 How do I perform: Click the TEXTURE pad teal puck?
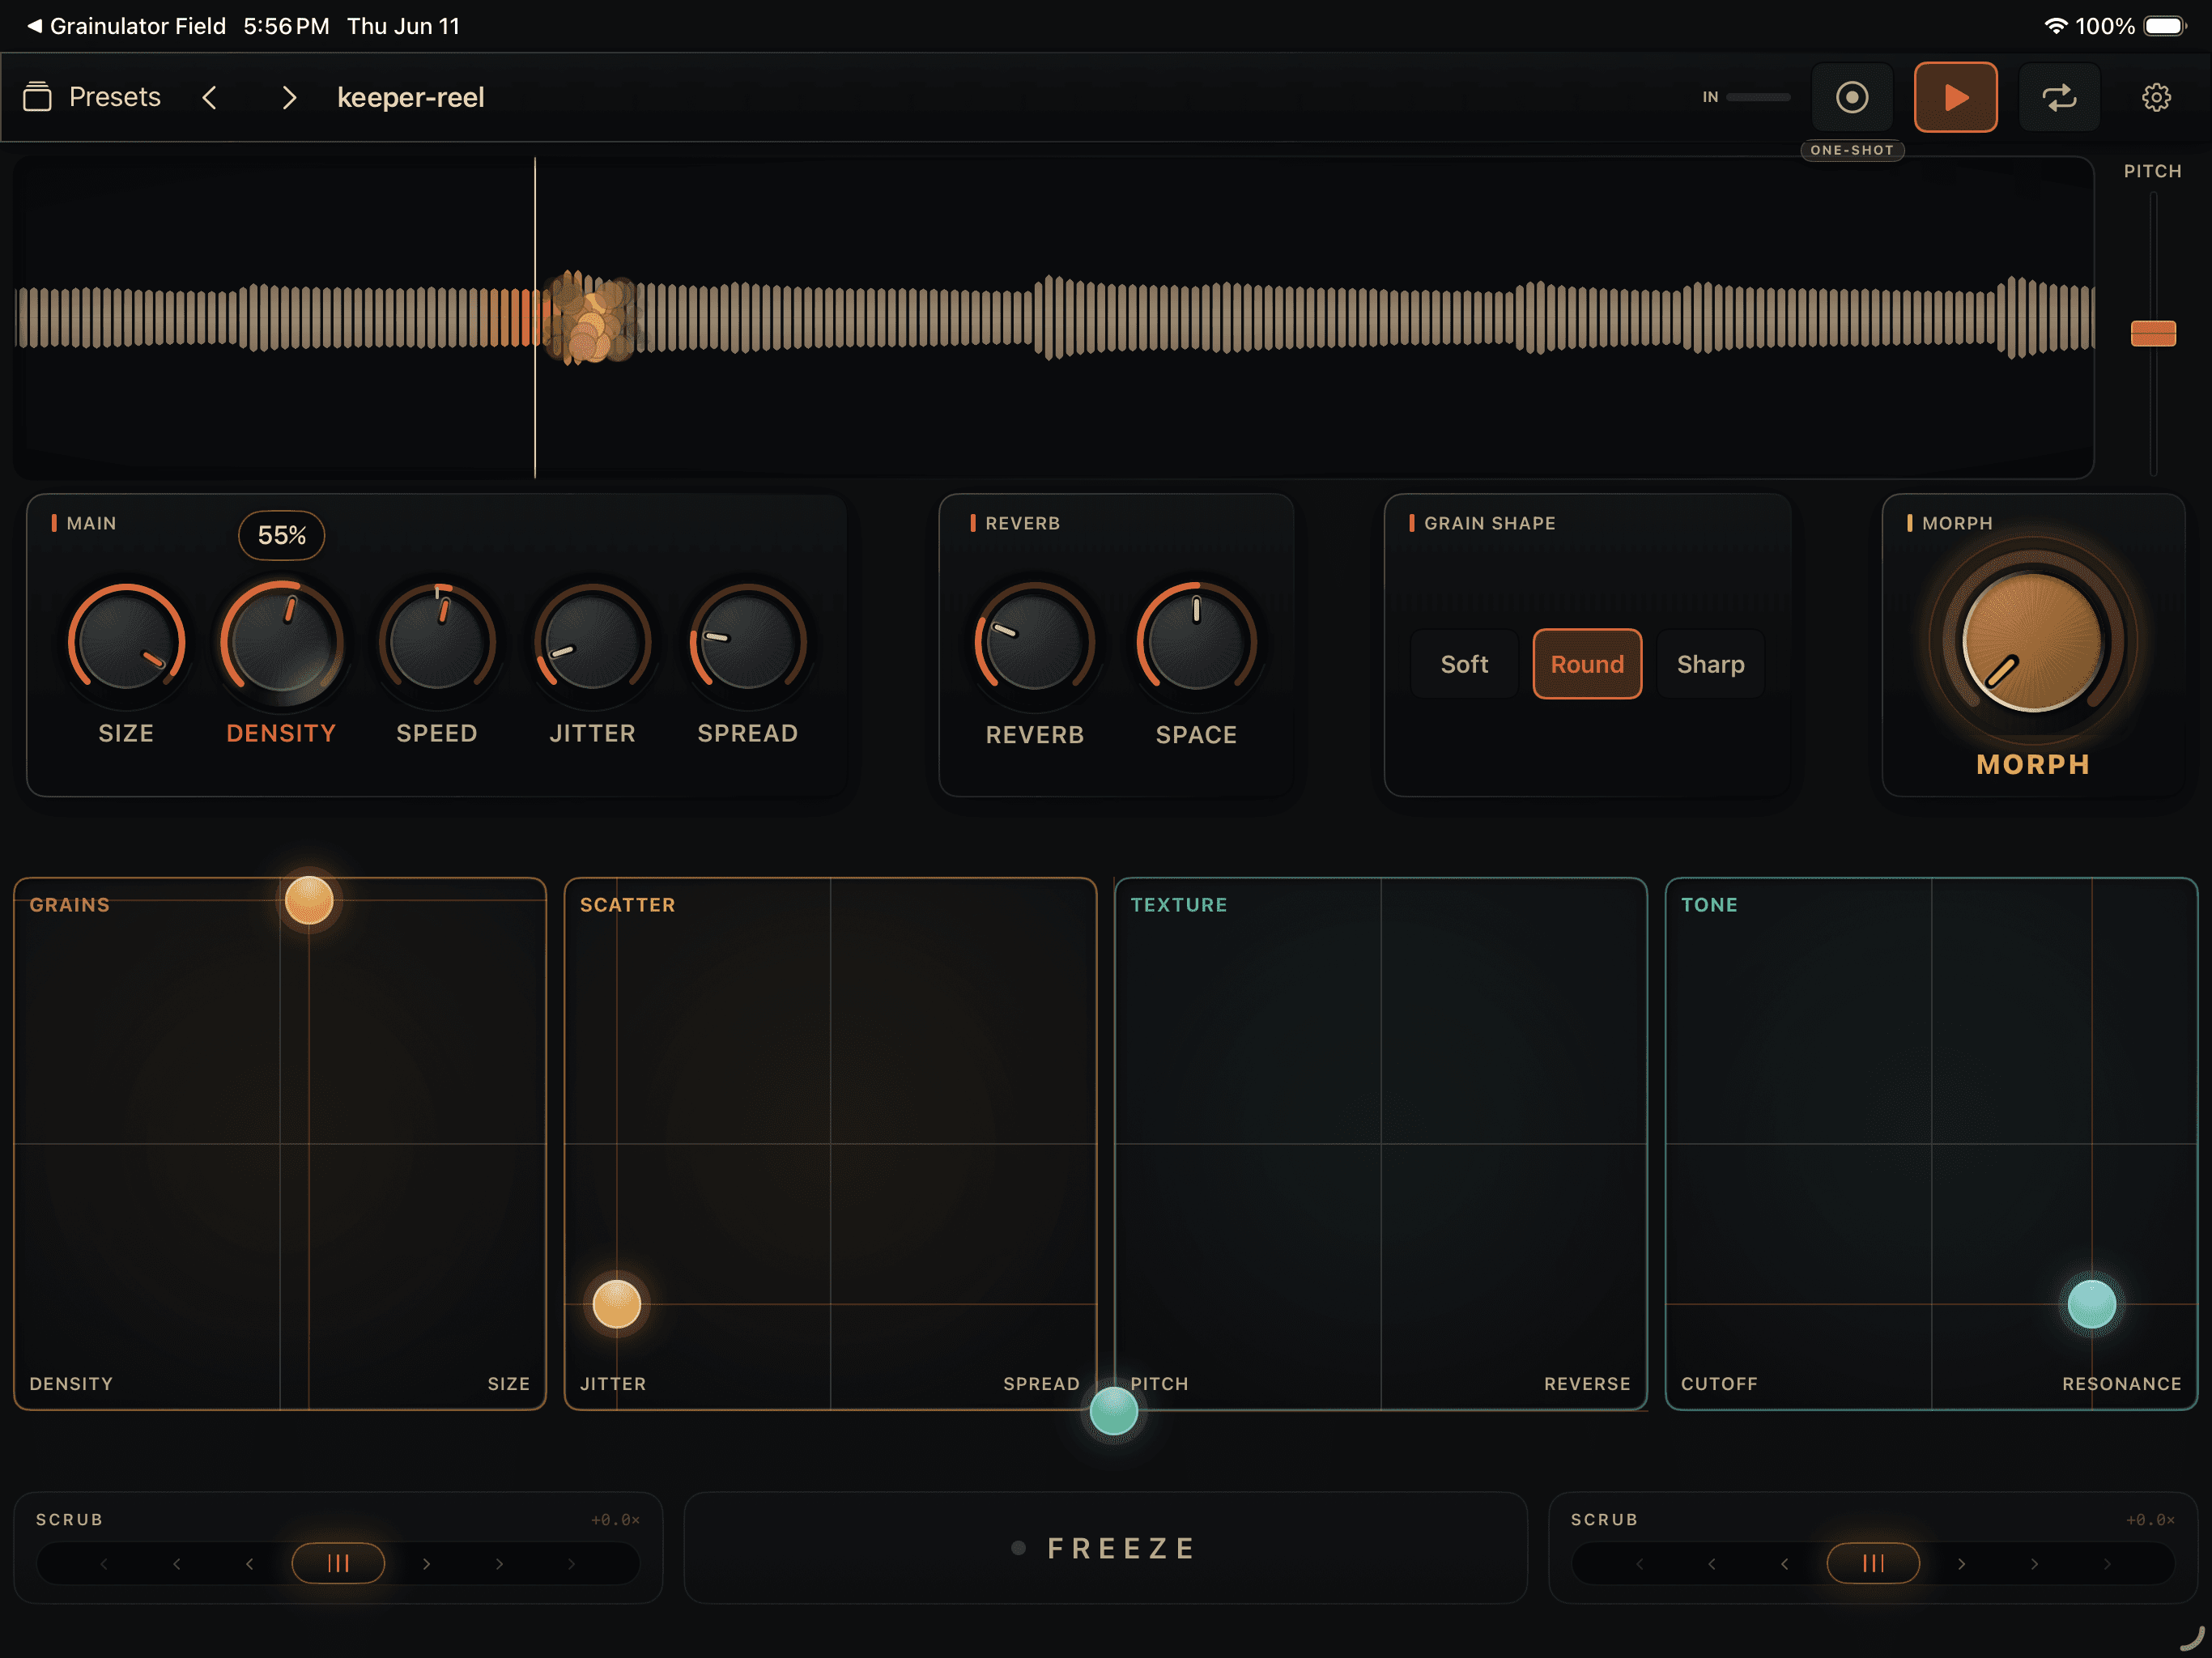click(x=1113, y=1411)
